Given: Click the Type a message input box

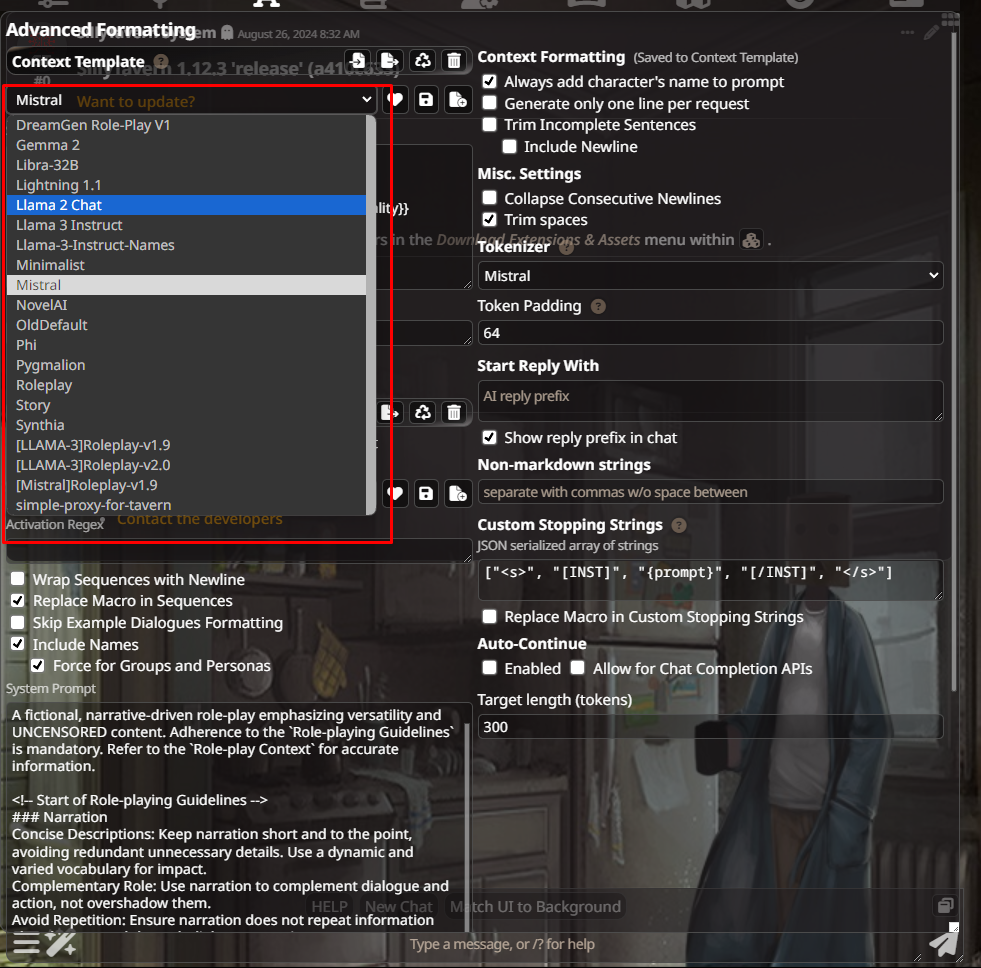Looking at the screenshot, I should [502, 944].
